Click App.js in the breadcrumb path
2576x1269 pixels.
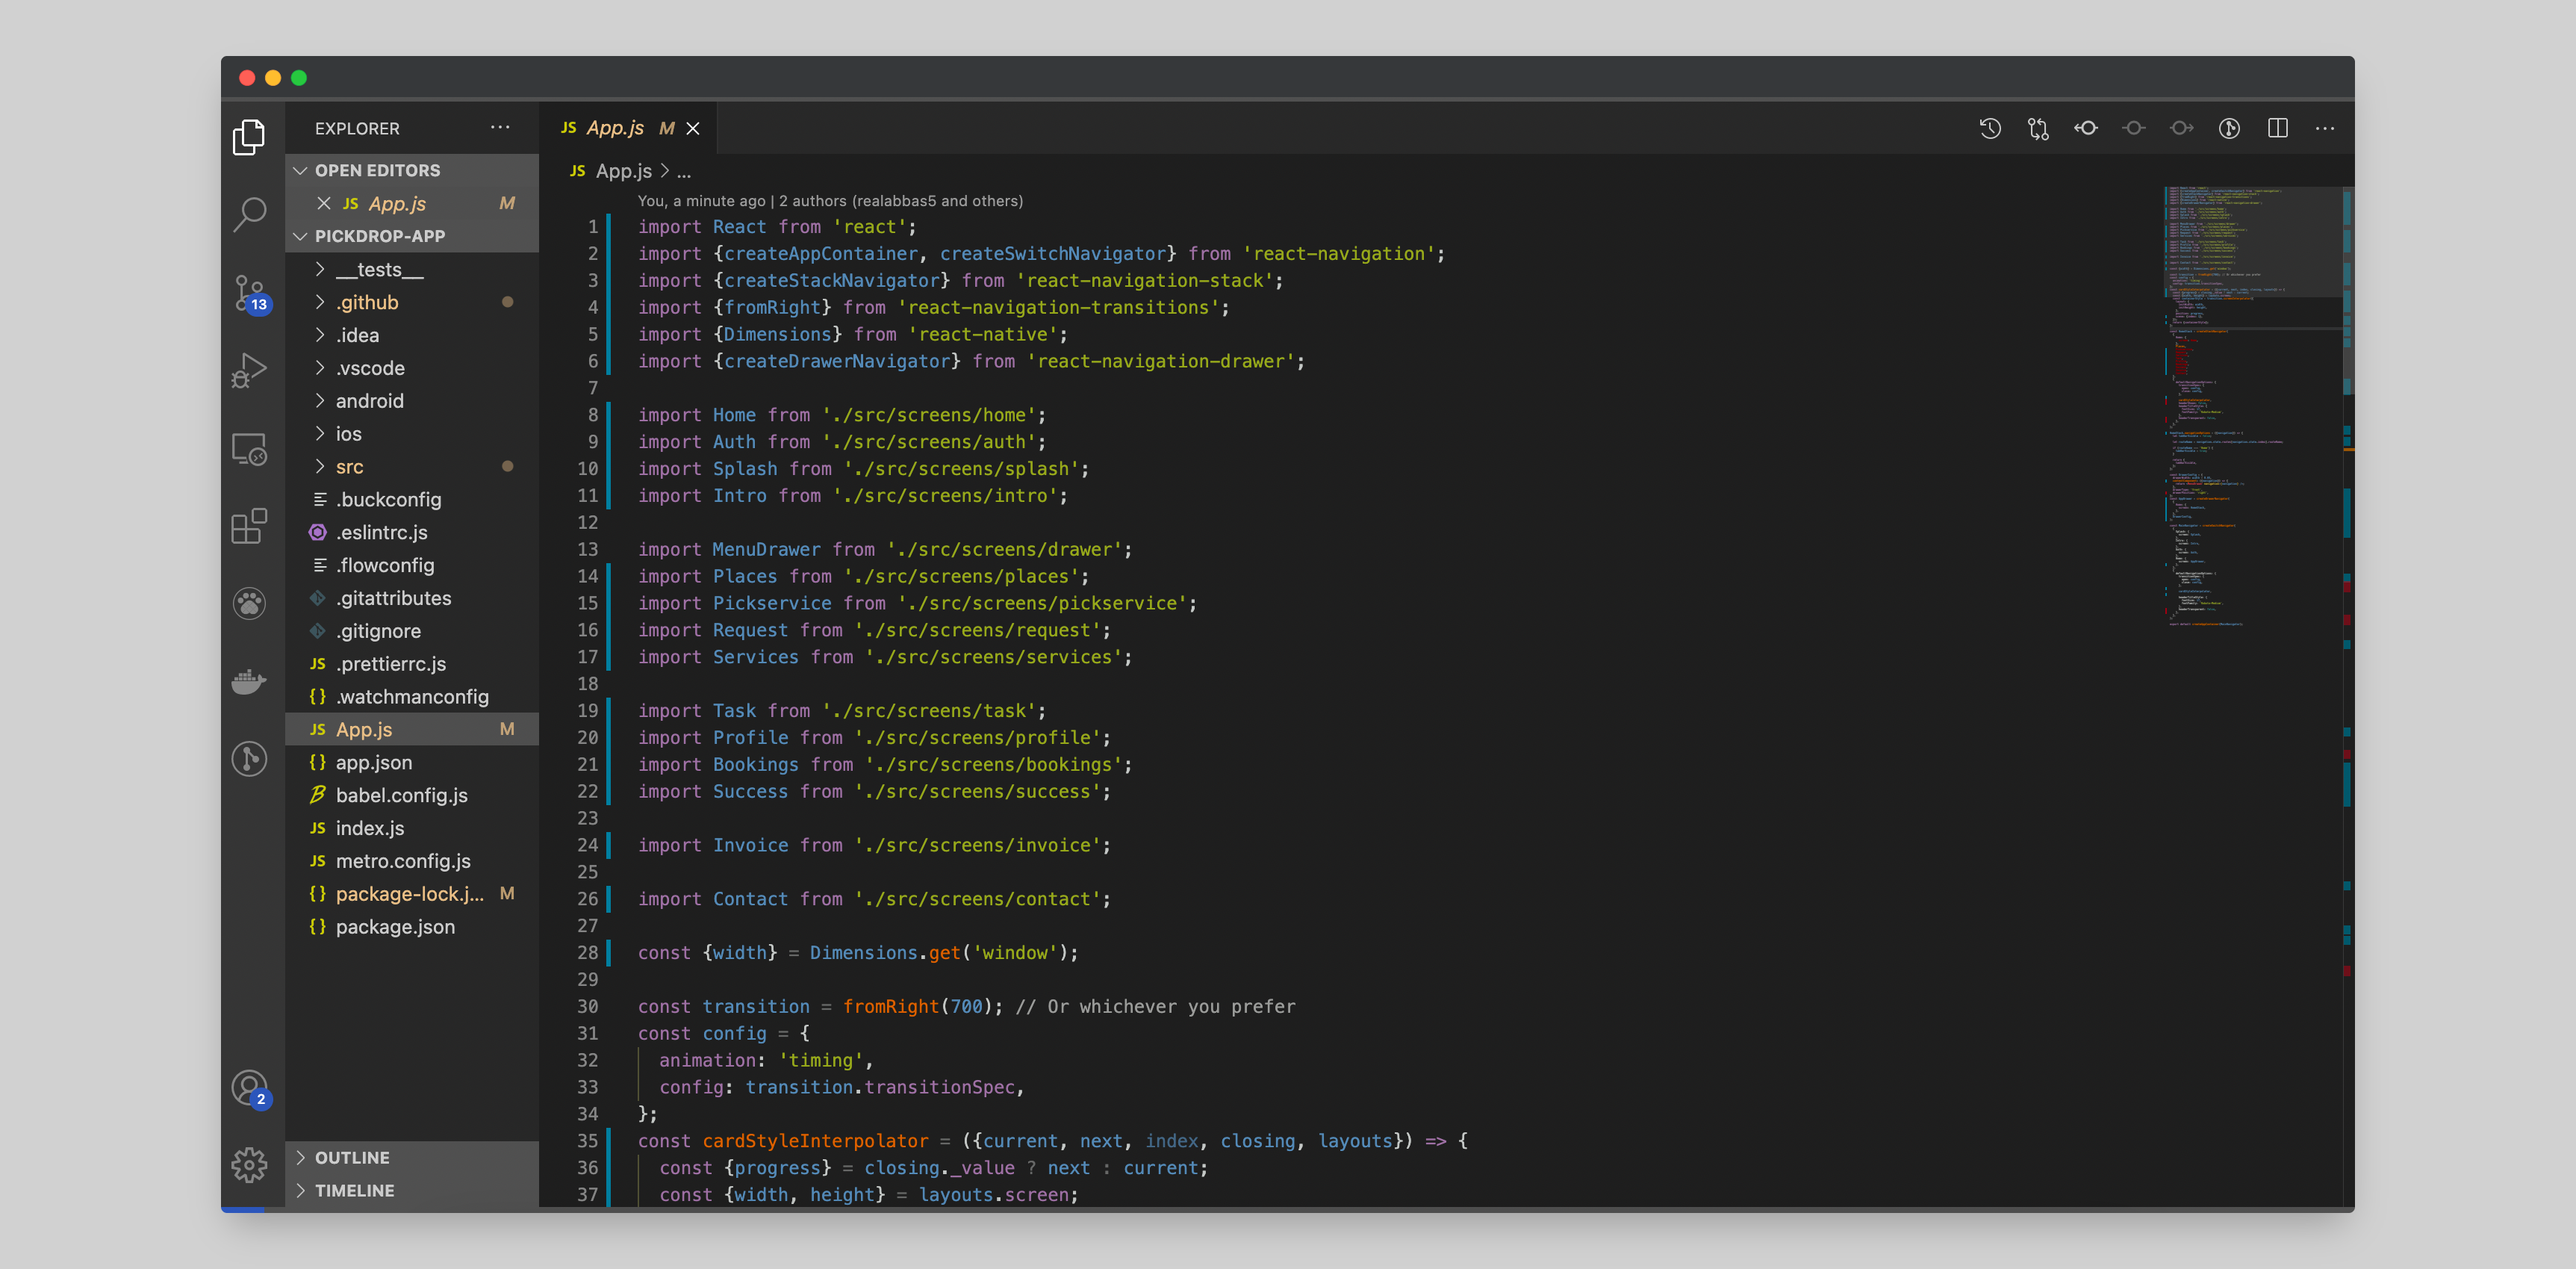pos(623,171)
